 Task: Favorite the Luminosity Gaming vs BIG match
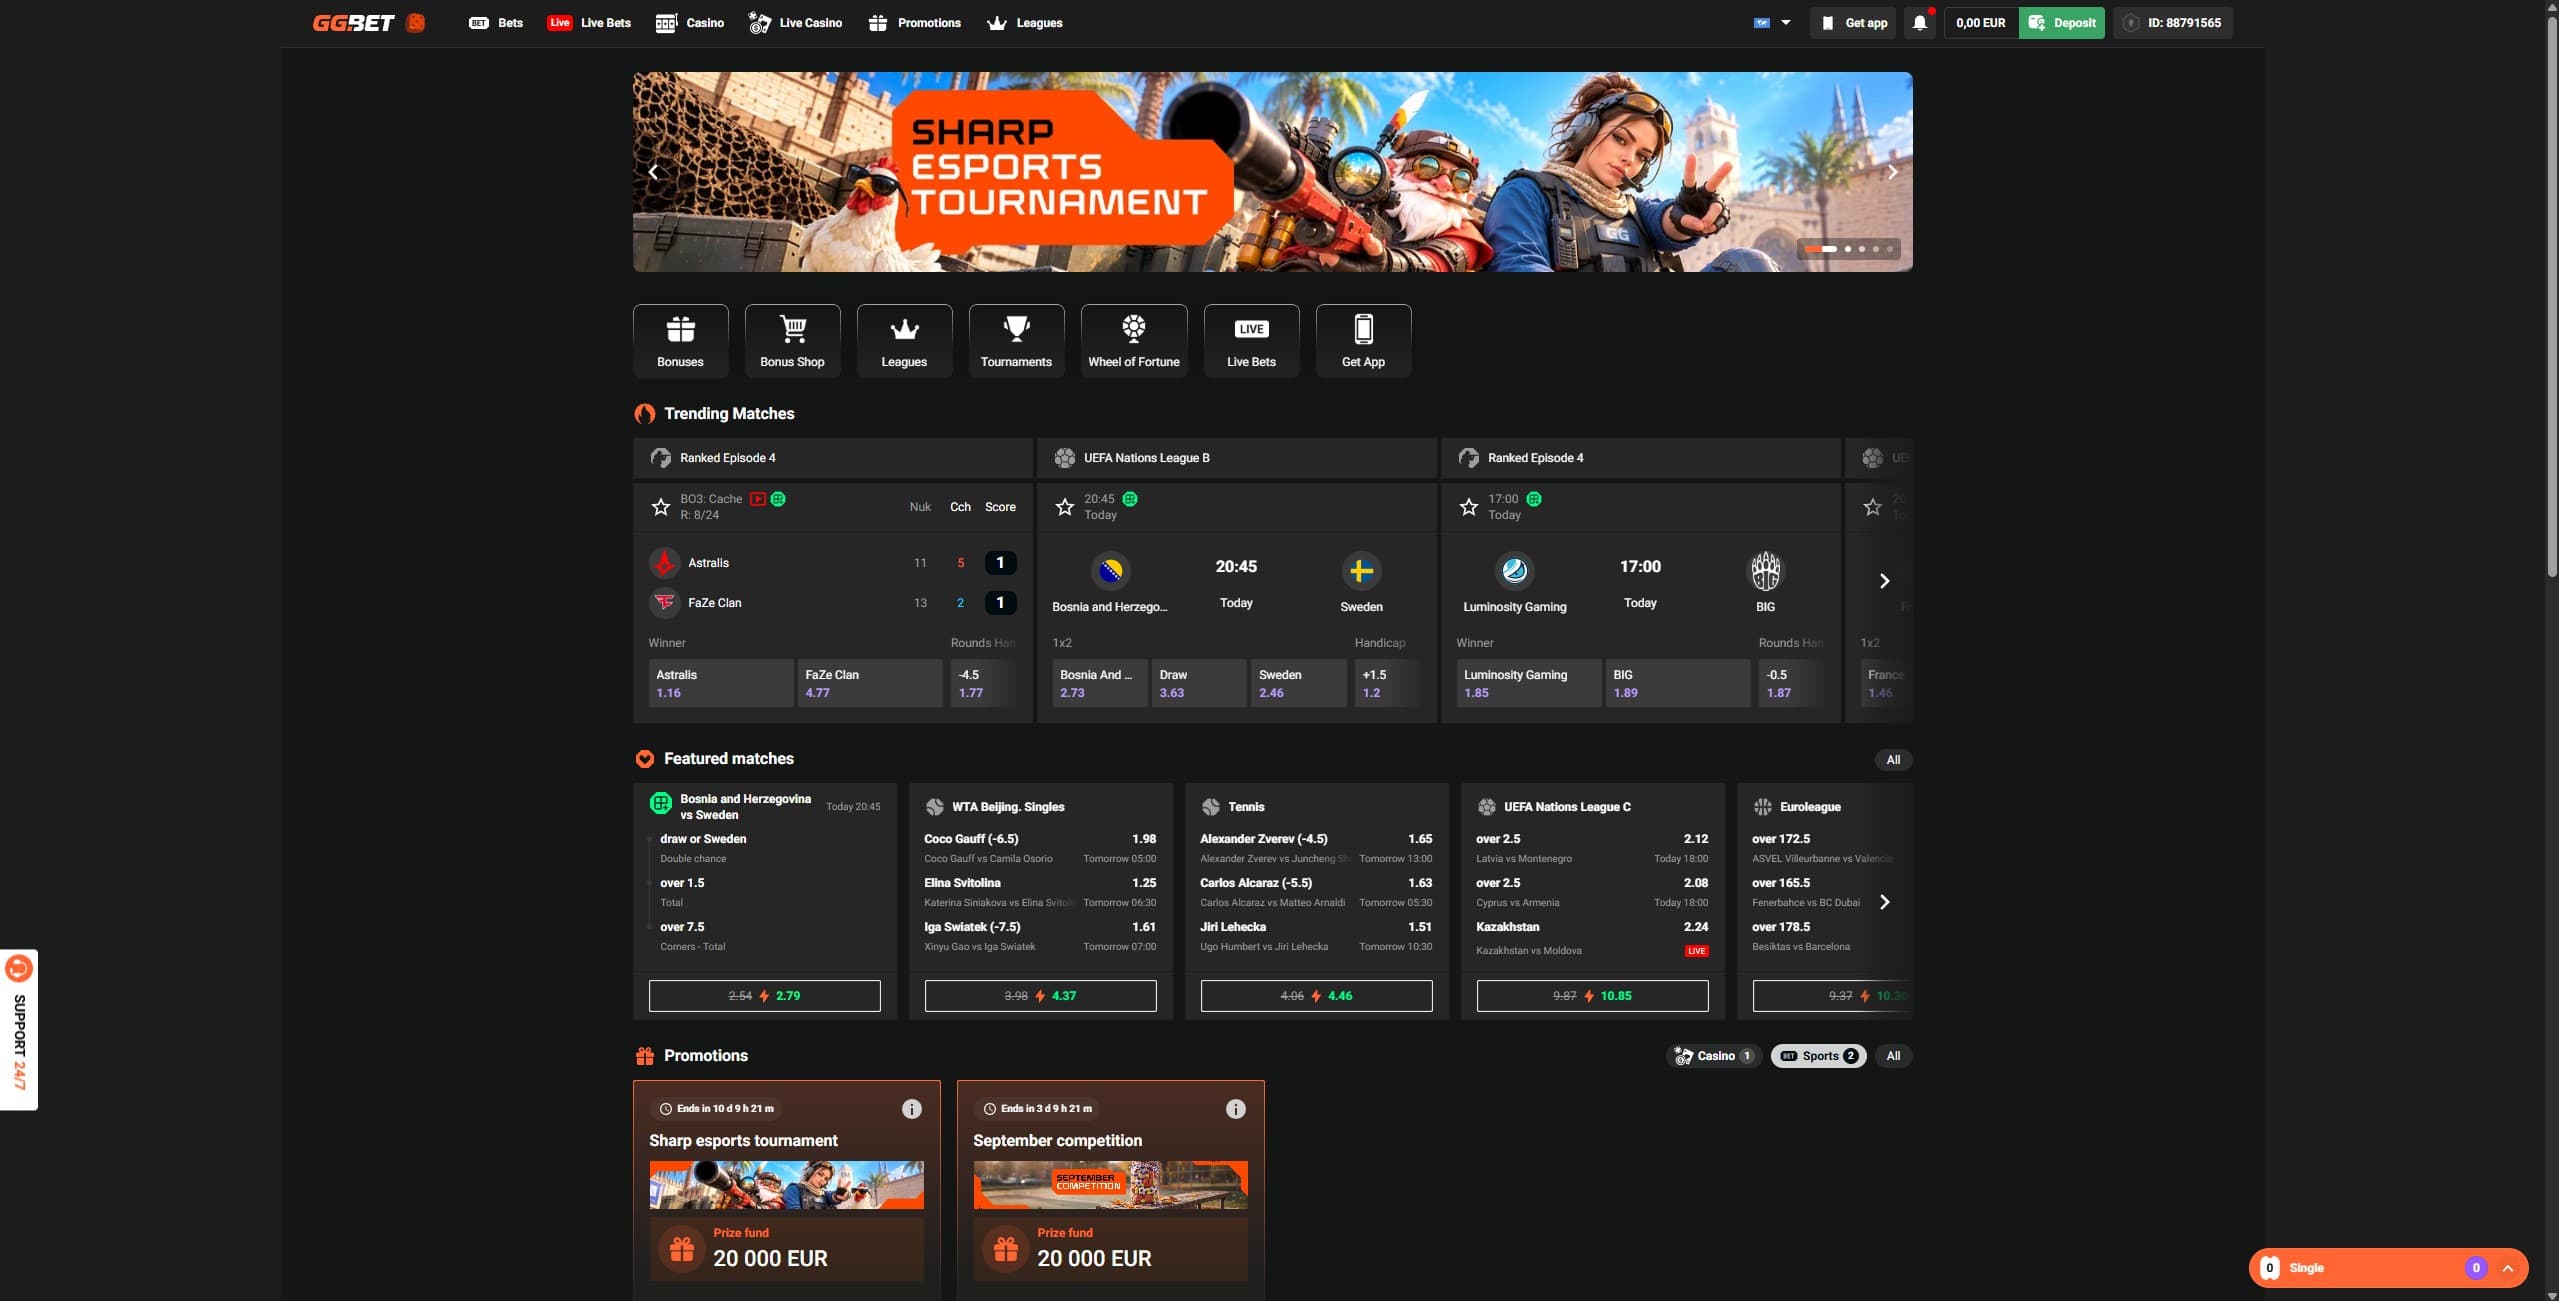(x=1468, y=507)
